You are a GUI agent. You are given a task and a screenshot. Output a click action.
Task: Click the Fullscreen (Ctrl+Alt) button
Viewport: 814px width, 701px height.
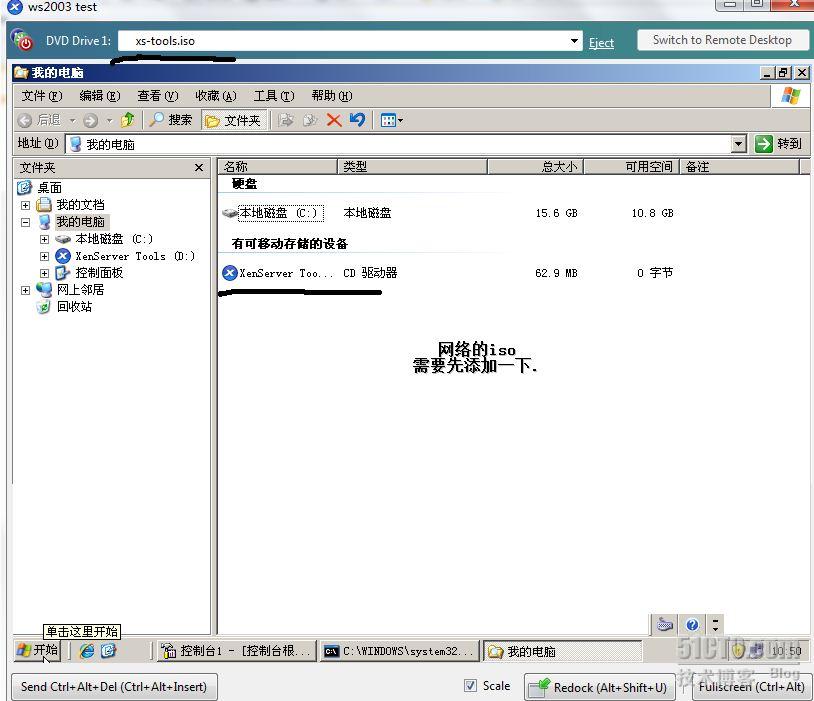pyautogui.click(x=751, y=686)
